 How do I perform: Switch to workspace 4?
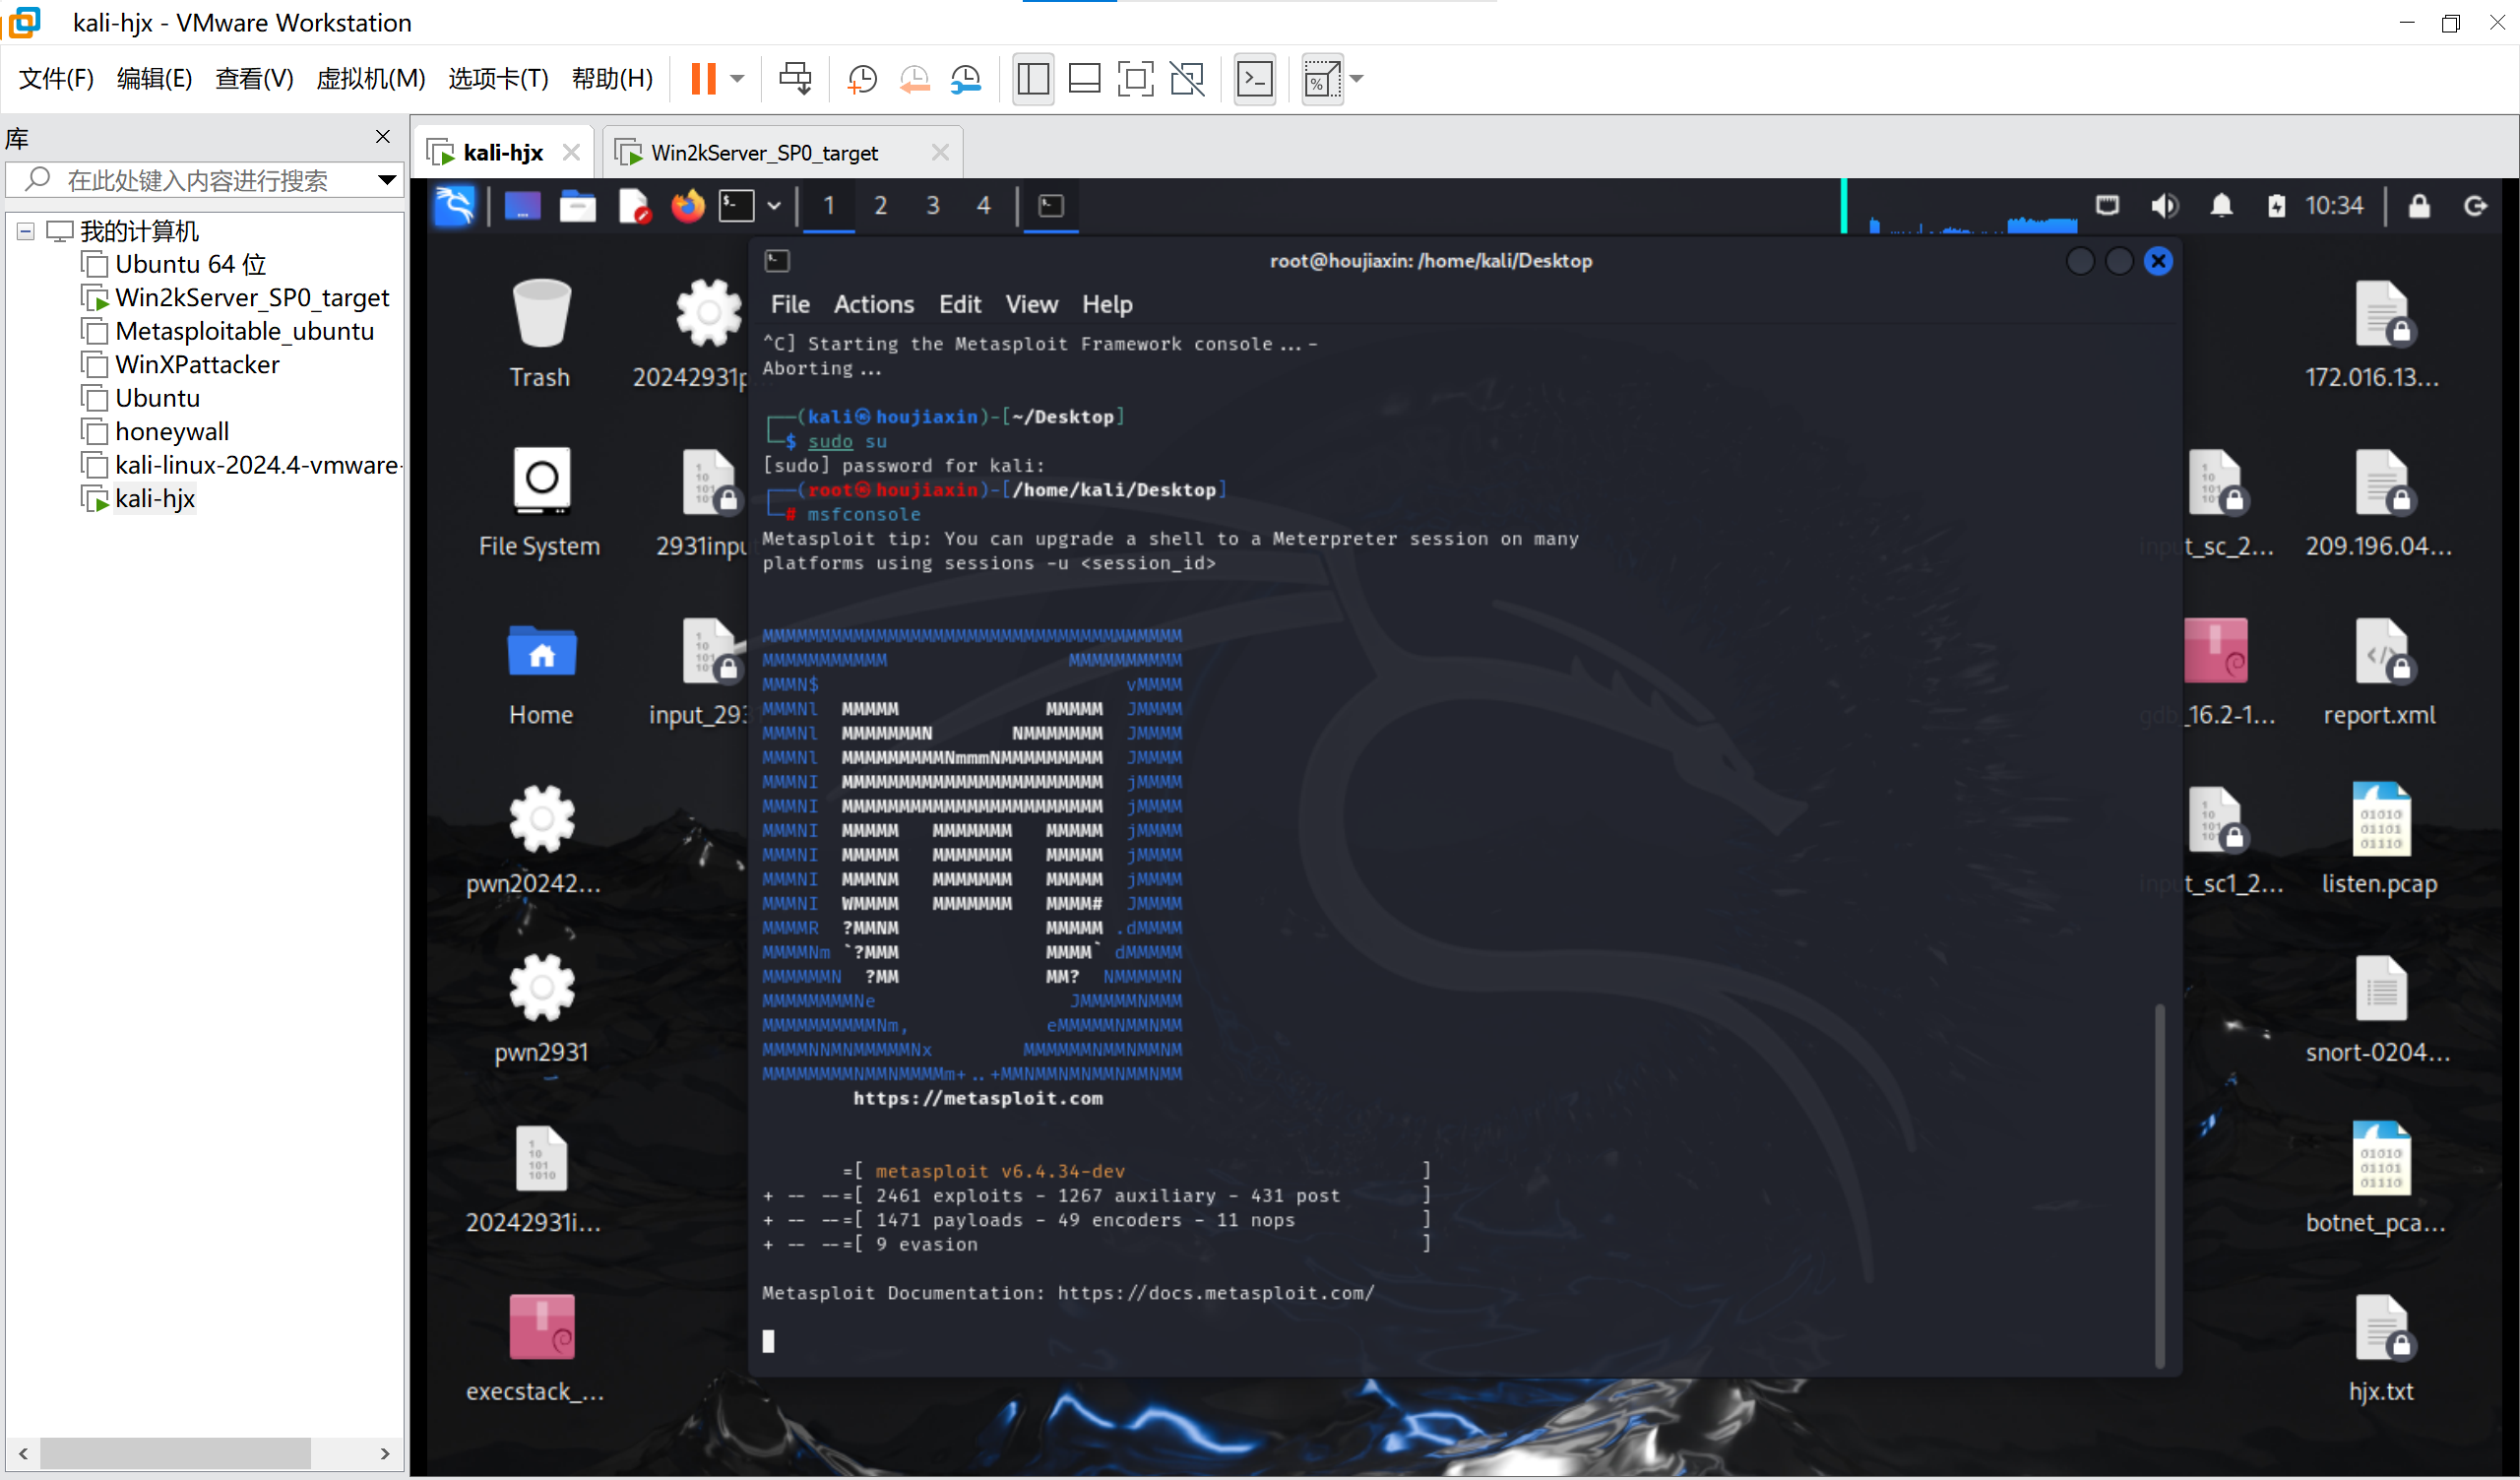(x=984, y=206)
